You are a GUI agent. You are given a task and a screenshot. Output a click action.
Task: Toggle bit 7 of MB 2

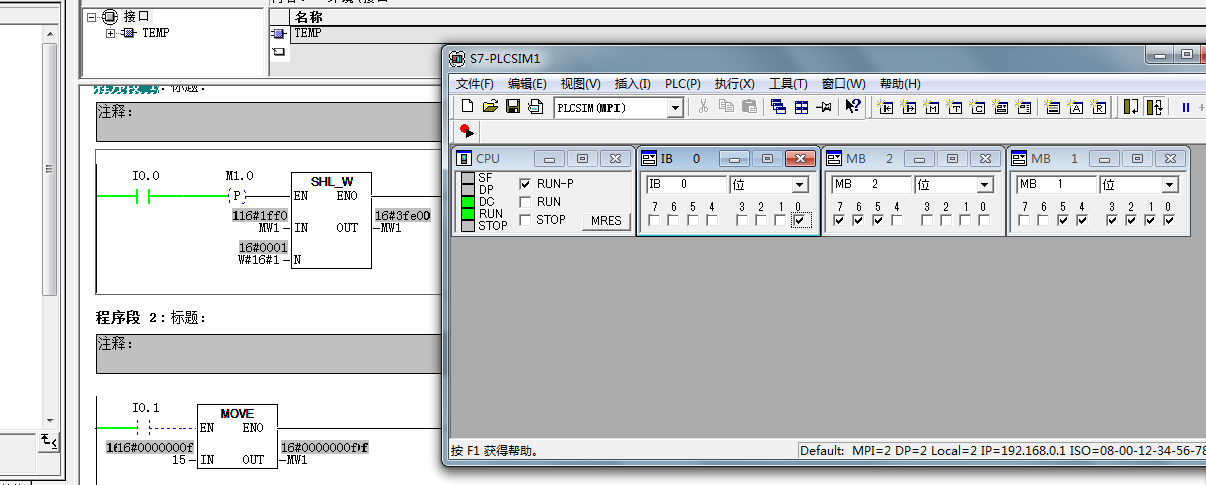[x=838, y=220]
